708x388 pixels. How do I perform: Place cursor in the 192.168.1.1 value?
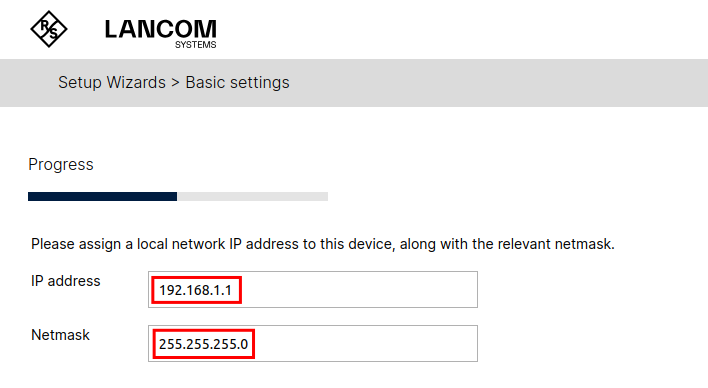point(196,290)
